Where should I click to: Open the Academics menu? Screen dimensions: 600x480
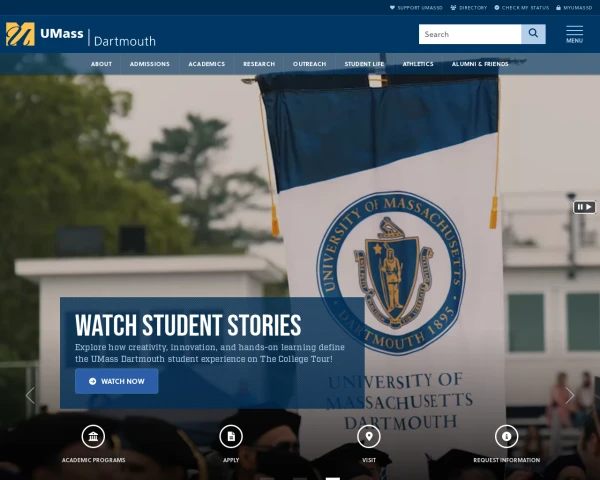tap(207, 64)
